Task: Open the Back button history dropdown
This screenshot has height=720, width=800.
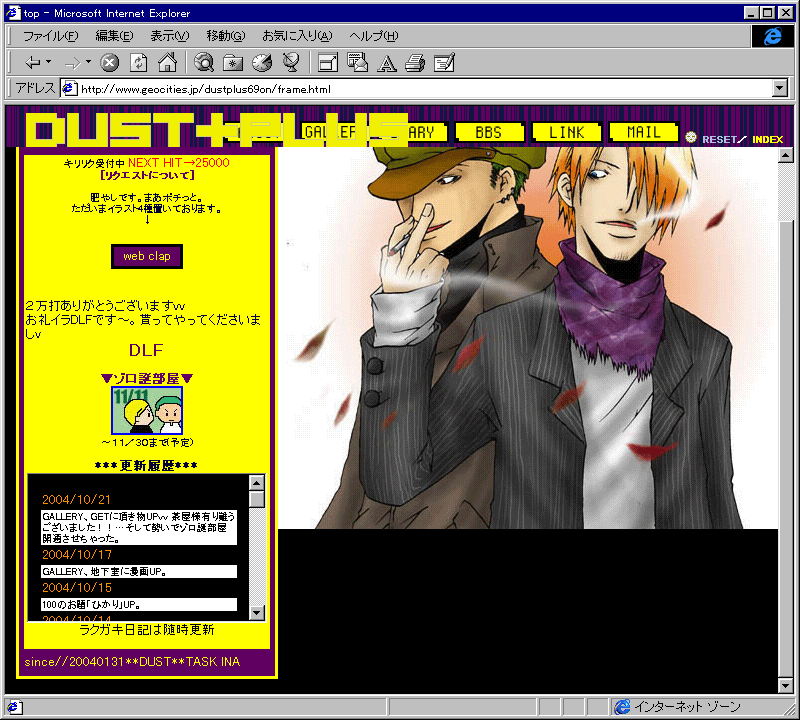Action: [48, 62]
